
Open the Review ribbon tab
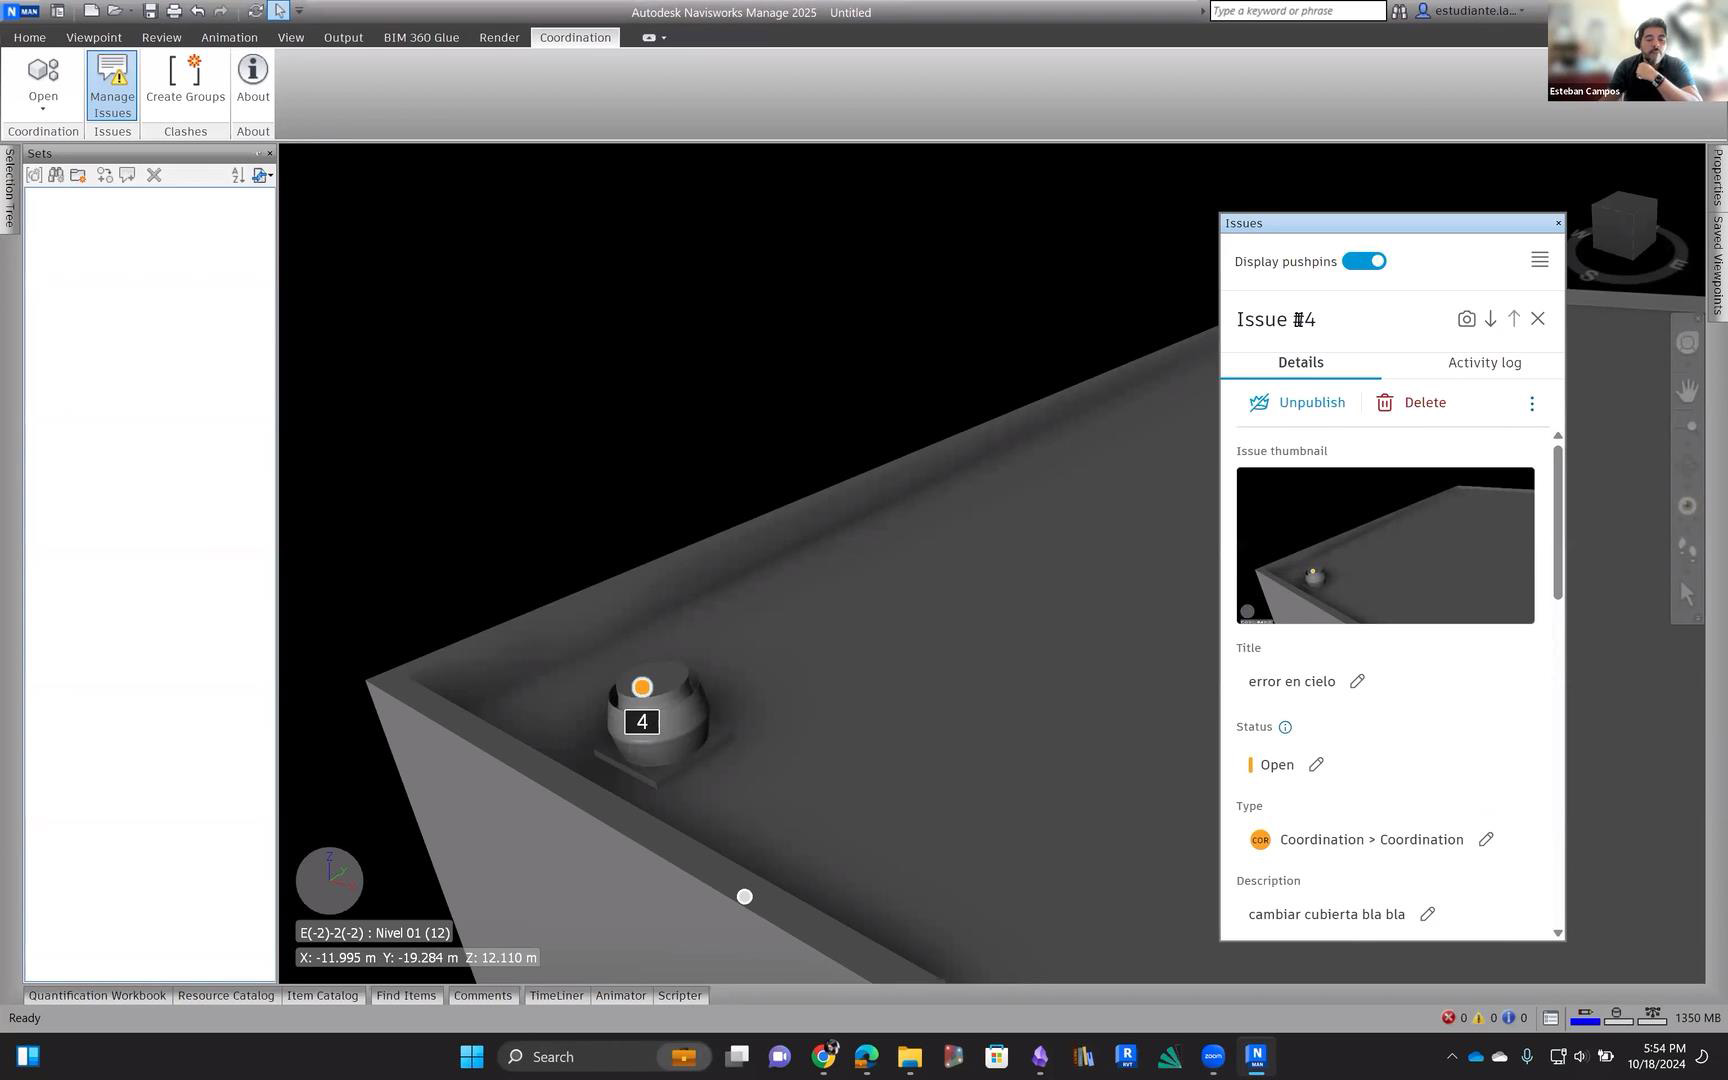point(161,37)
